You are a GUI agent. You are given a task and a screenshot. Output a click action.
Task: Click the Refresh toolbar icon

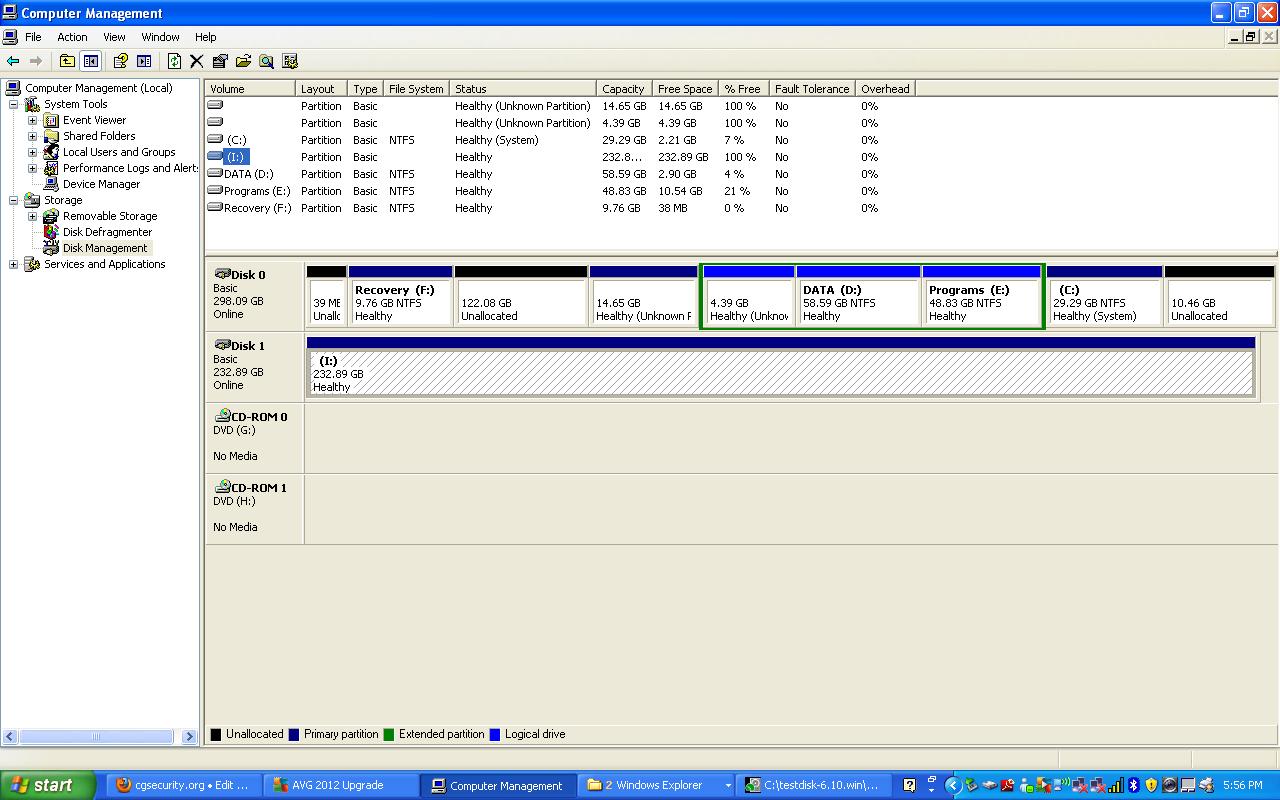pos(174,61)
